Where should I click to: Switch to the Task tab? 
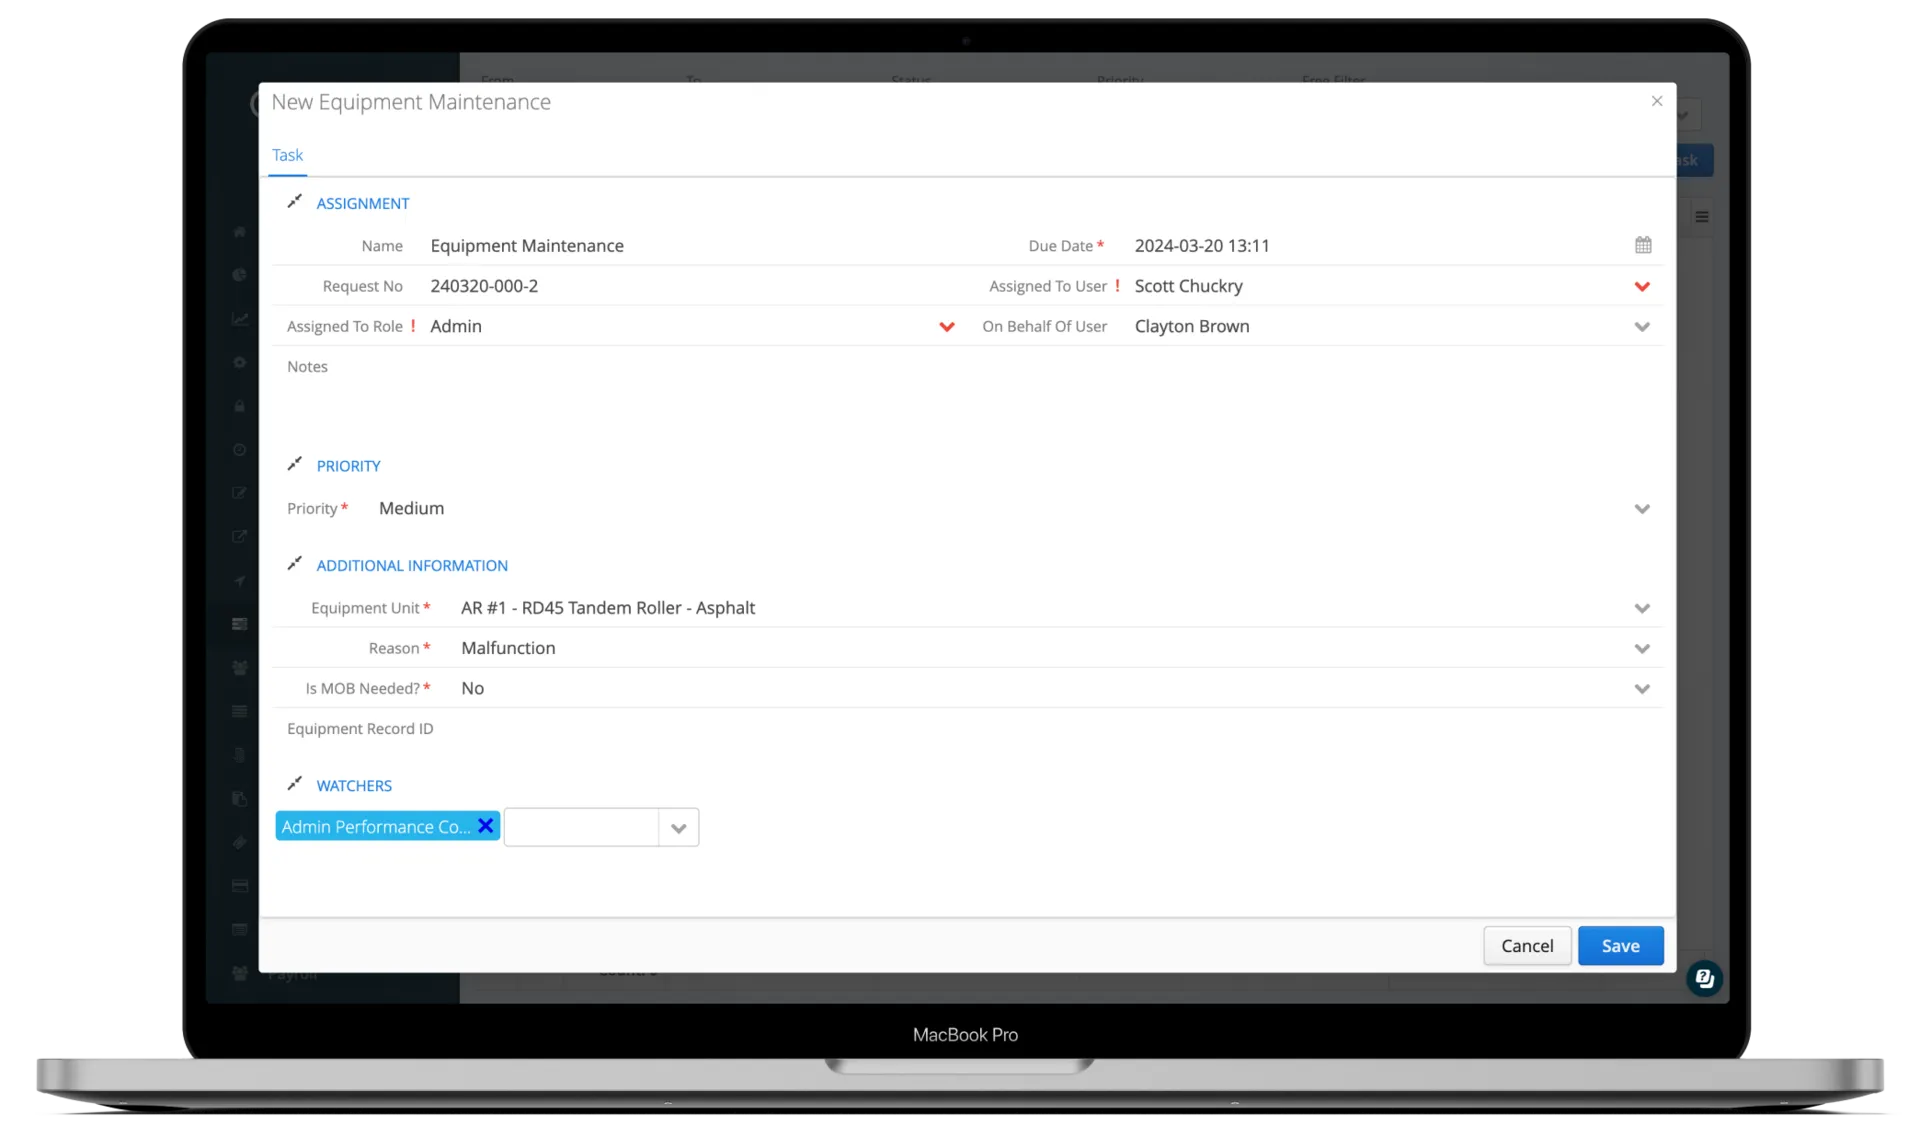tap(287, 155)
